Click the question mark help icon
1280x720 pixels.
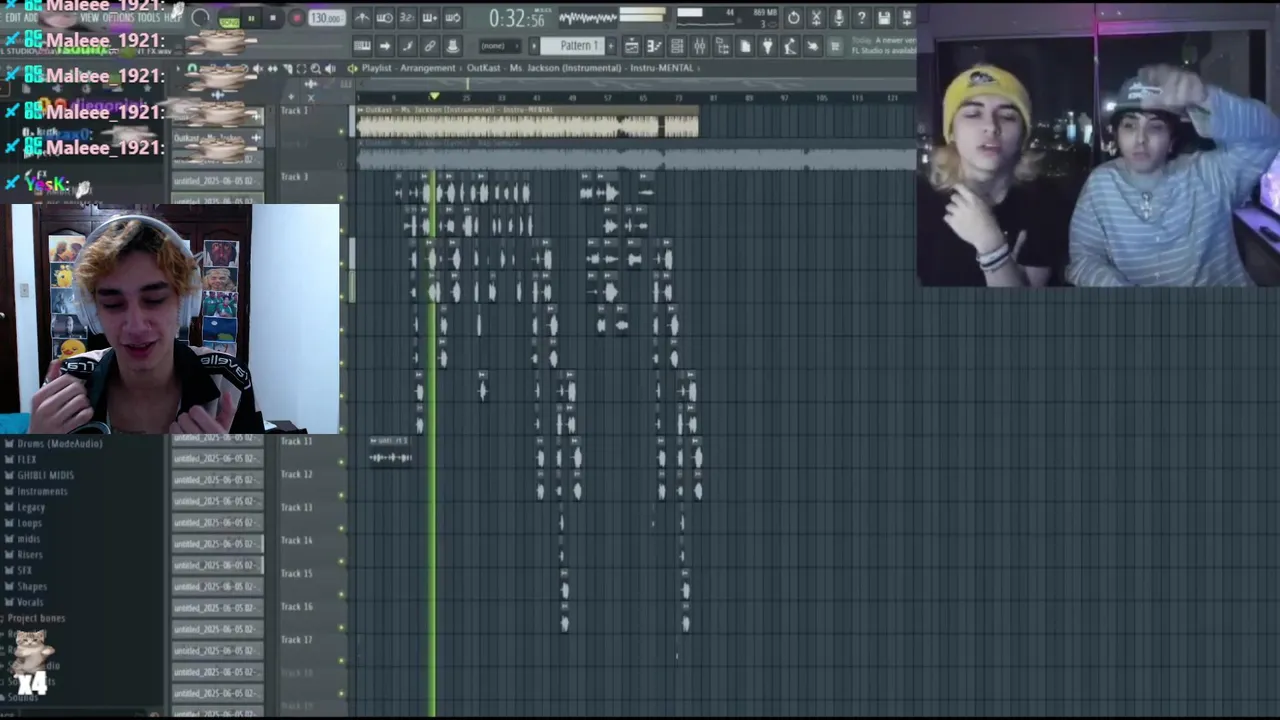[x=861, y=18]
